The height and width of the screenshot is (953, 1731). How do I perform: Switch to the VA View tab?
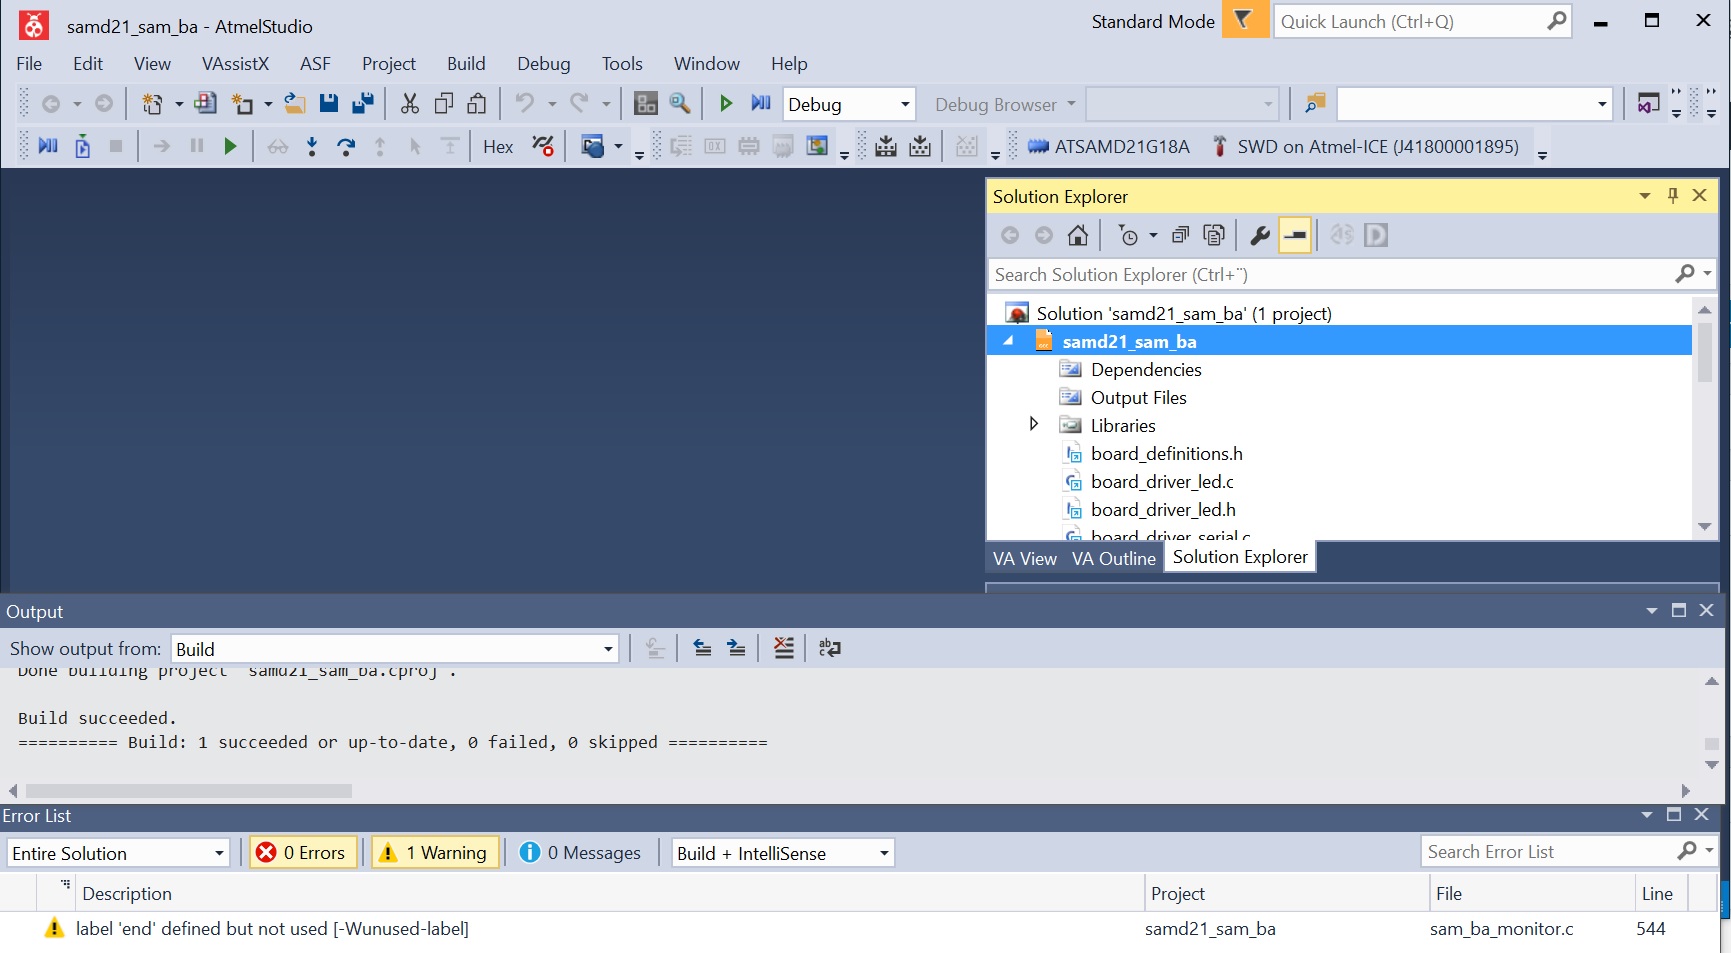1024,558
